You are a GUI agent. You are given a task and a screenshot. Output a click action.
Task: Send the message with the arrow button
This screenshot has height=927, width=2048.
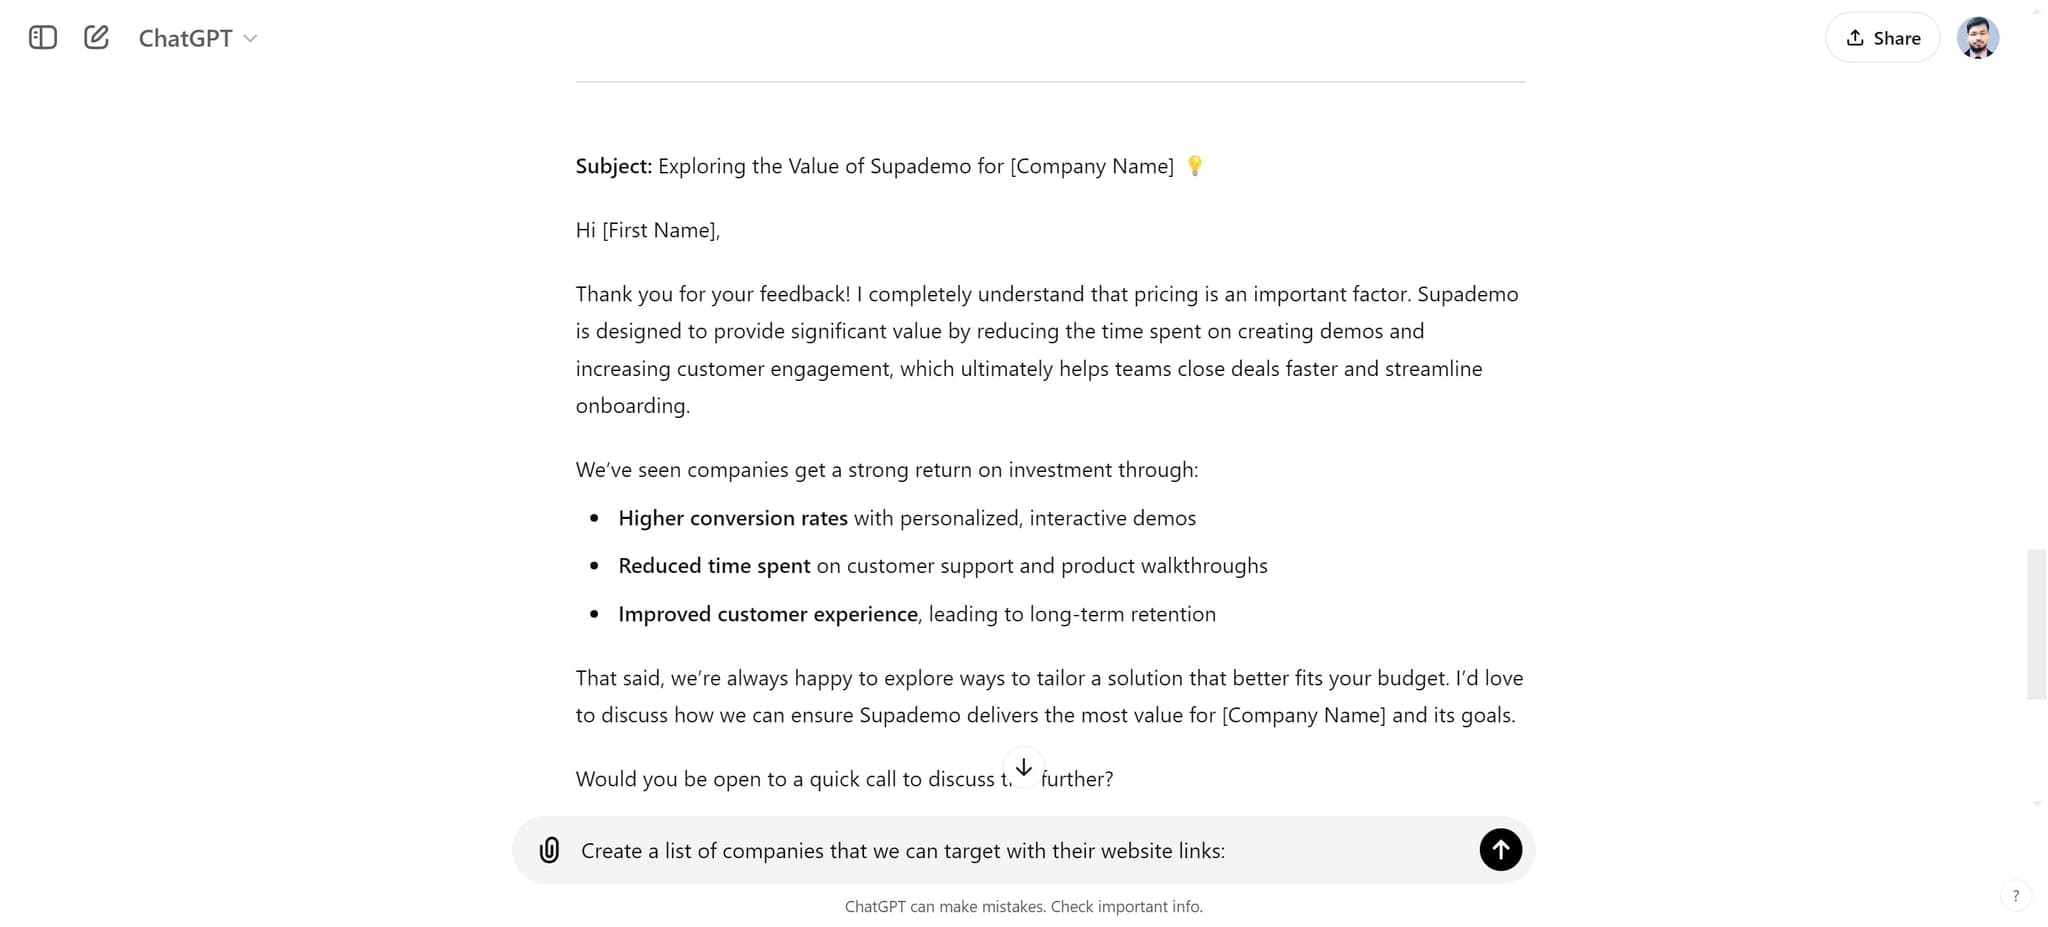click(x=1500, y=849)
